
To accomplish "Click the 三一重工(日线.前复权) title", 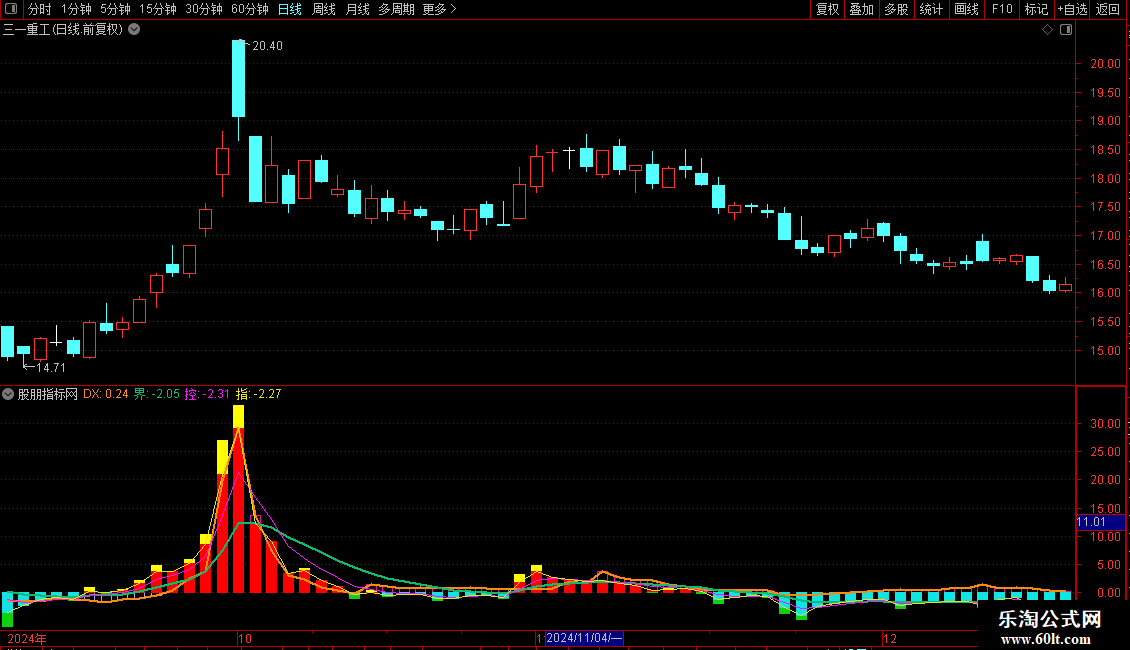I will [x=63, y=30].
